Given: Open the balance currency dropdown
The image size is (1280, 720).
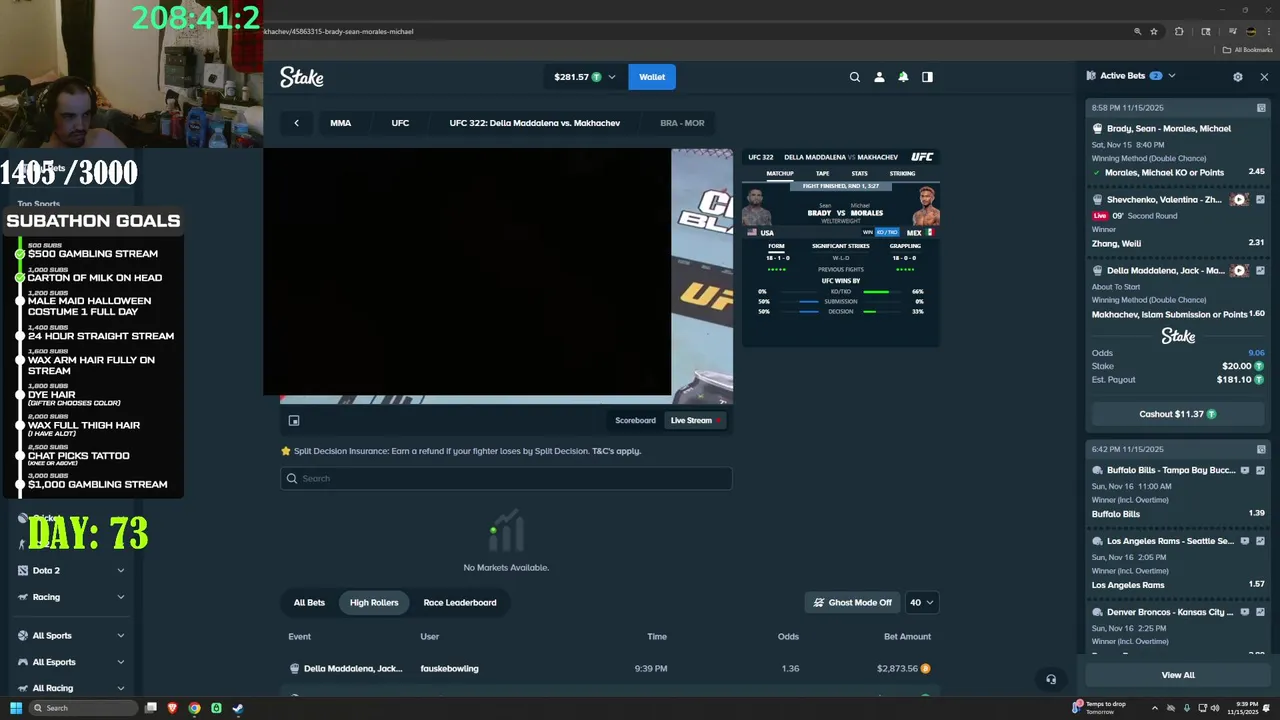Looking at the screenshot, I should click(585, 77).
